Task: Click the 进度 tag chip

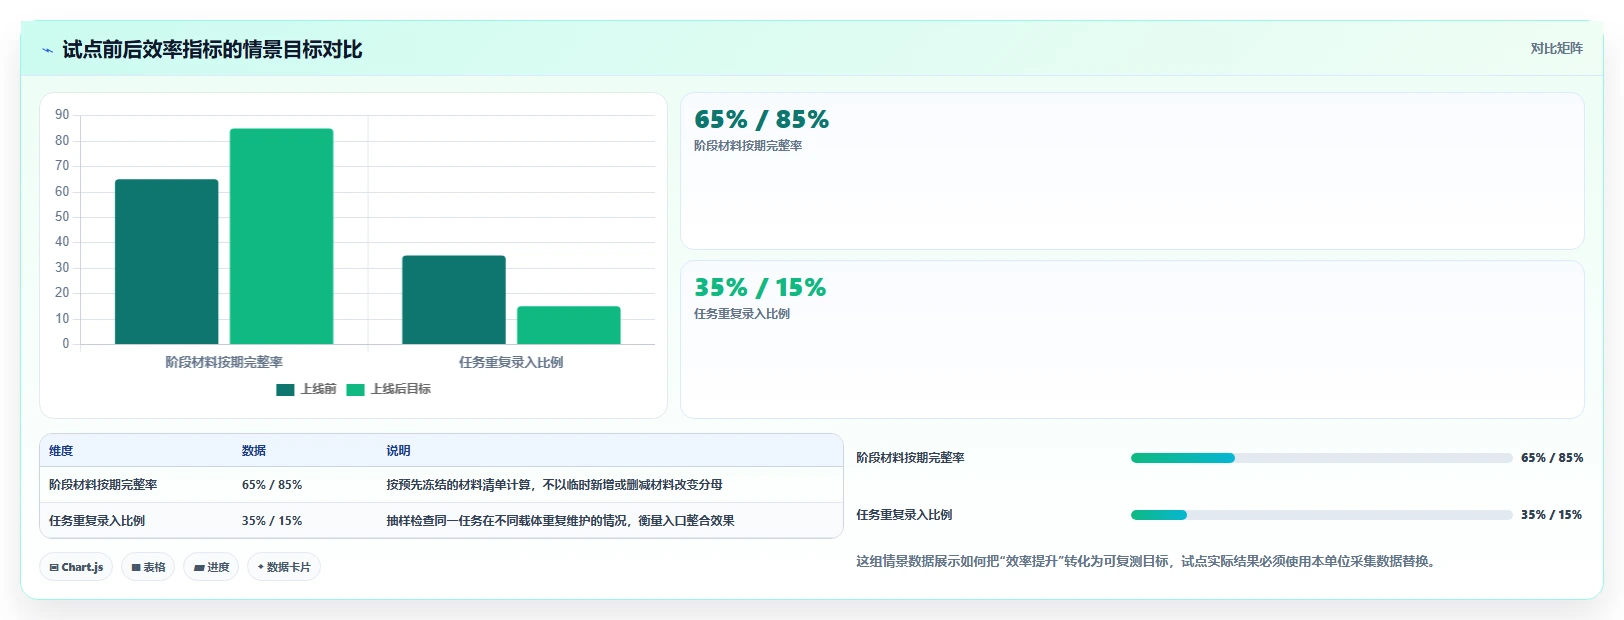Action: tap(211, 567)
